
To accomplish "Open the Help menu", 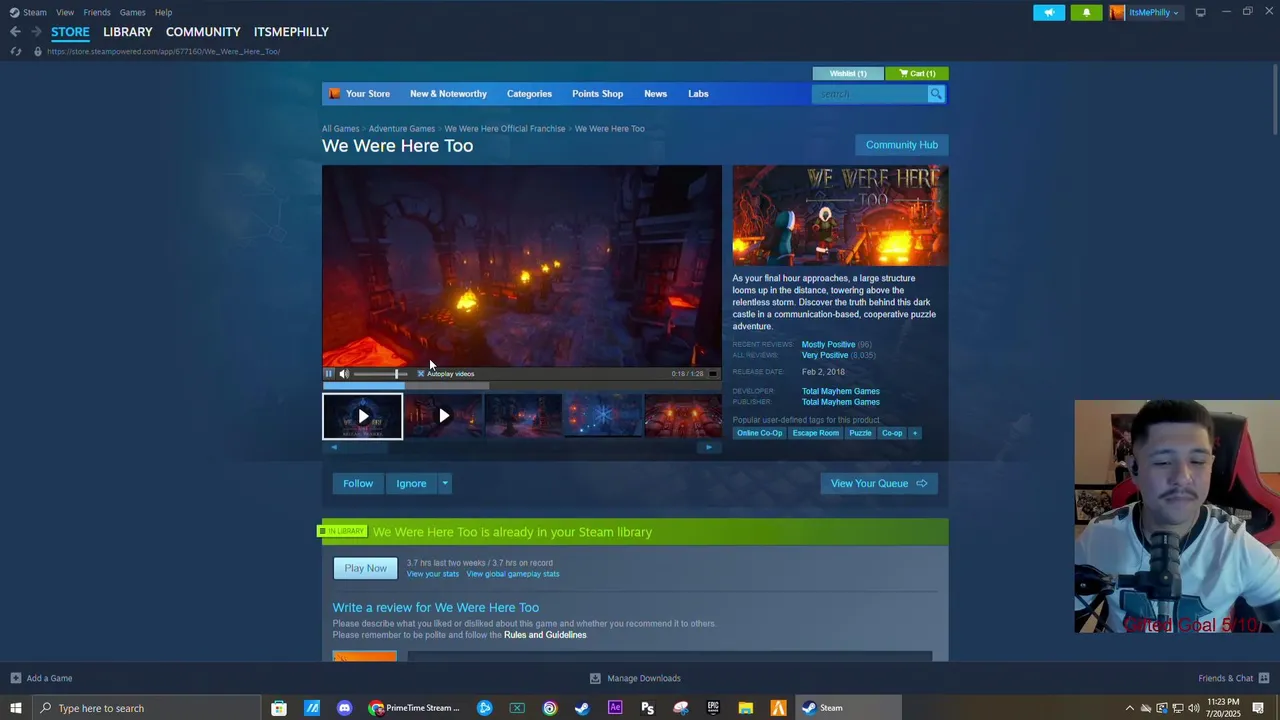I will click(163, 12).
